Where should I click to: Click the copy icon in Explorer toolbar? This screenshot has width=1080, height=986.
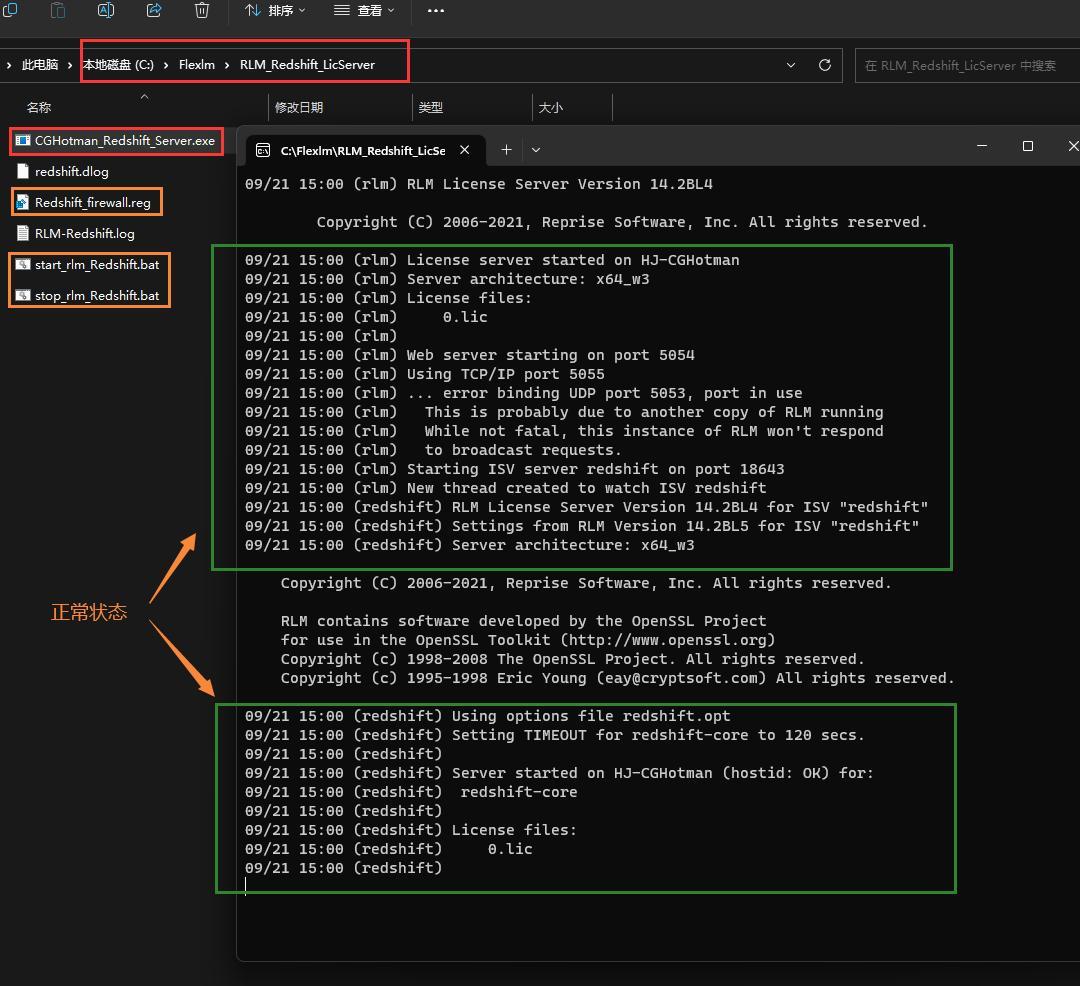click(10, 10)
